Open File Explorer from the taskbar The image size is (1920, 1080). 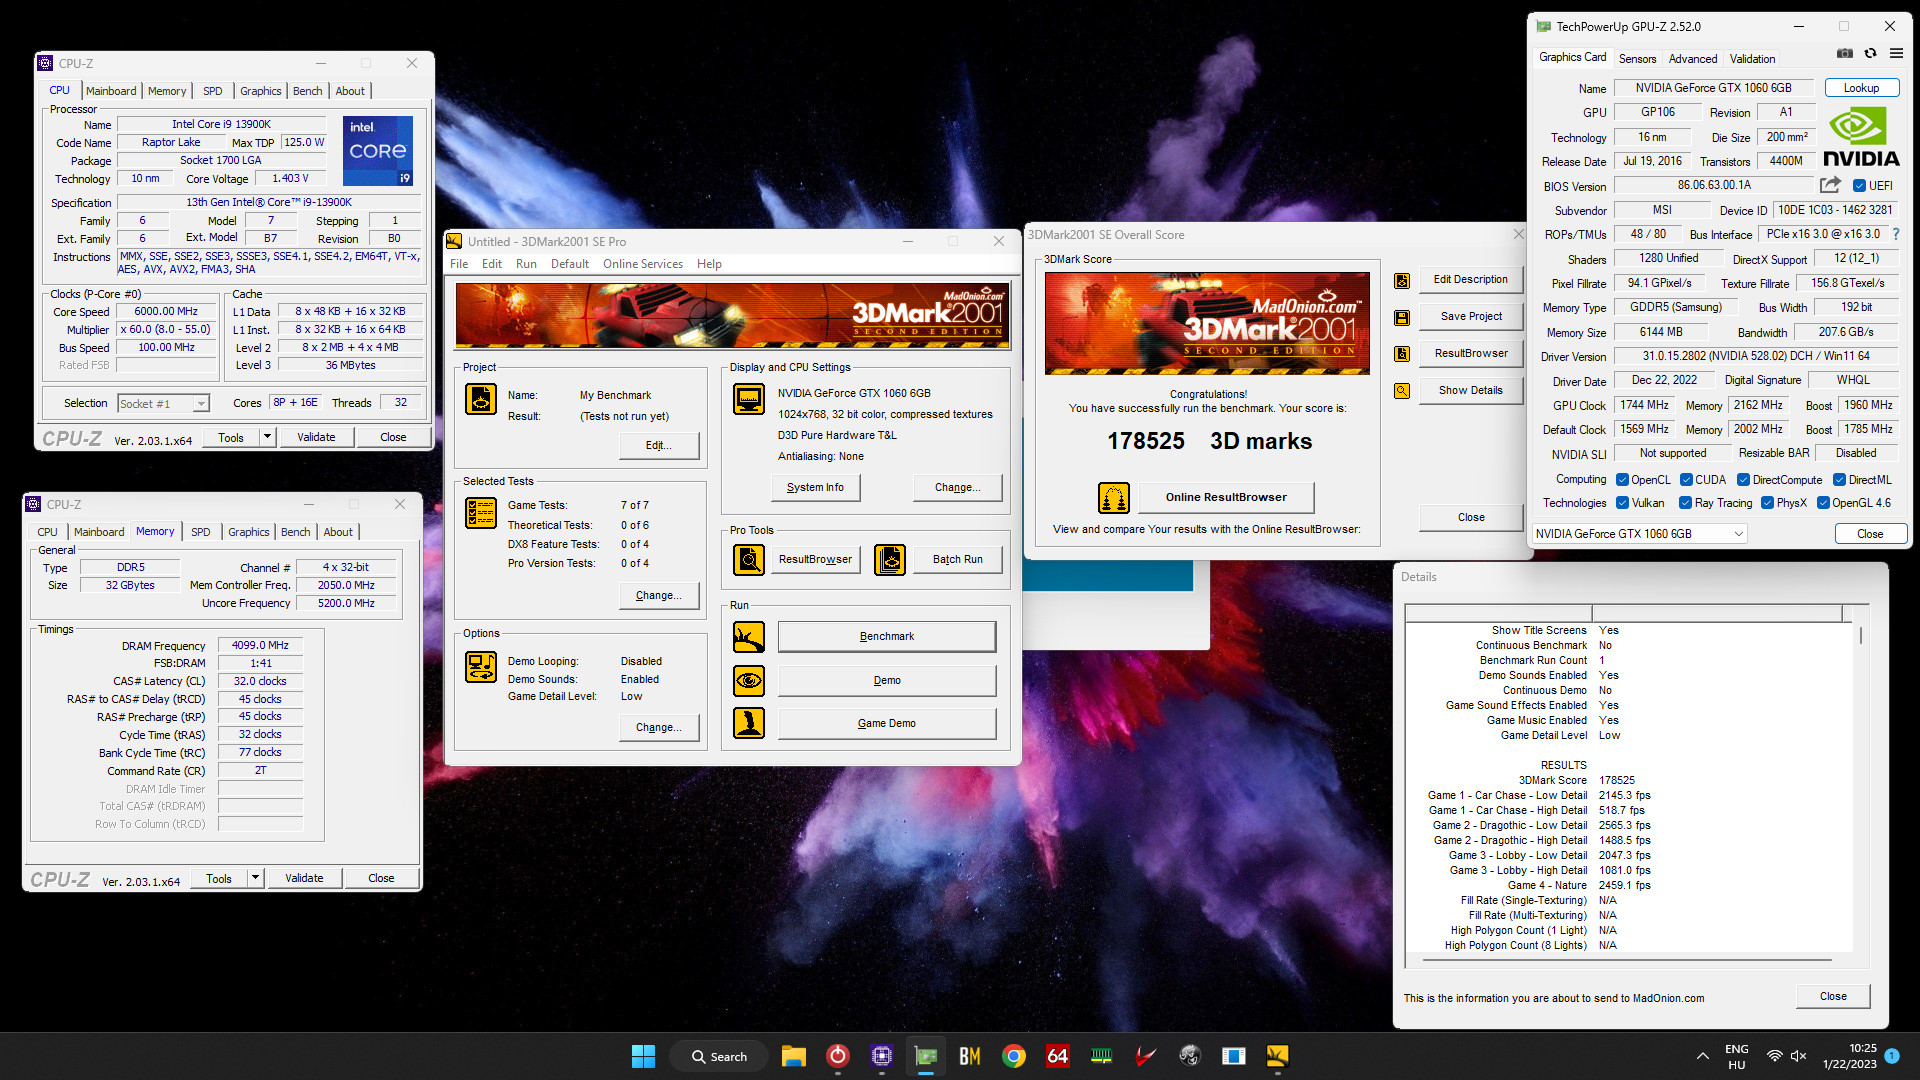pyautogui.click(x=794, y=1056)
